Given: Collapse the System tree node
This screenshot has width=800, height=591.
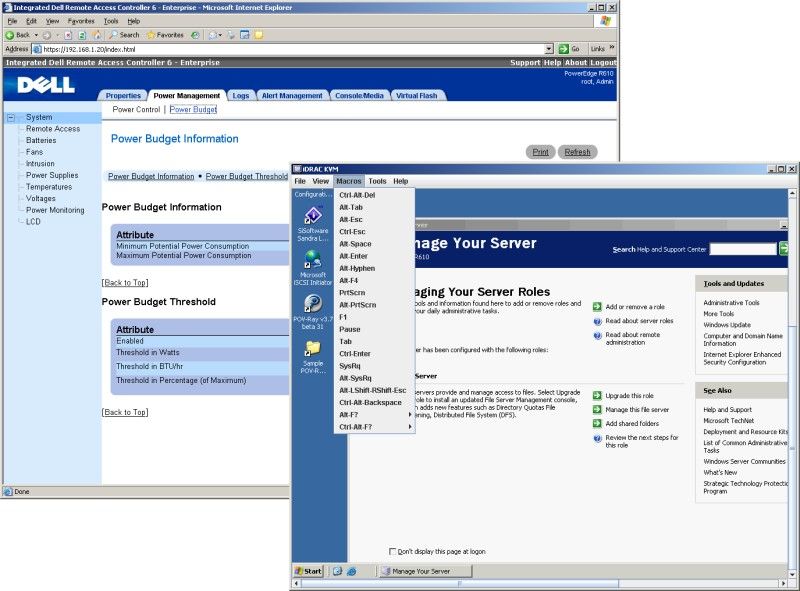Looking at the screenshot, I should click(11, 117).
